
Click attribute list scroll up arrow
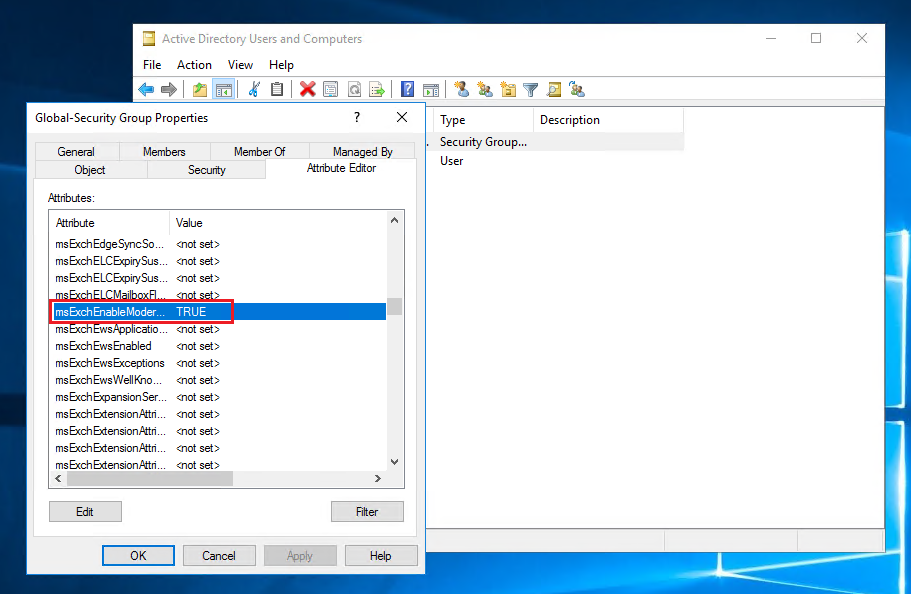tap(394, 220)
